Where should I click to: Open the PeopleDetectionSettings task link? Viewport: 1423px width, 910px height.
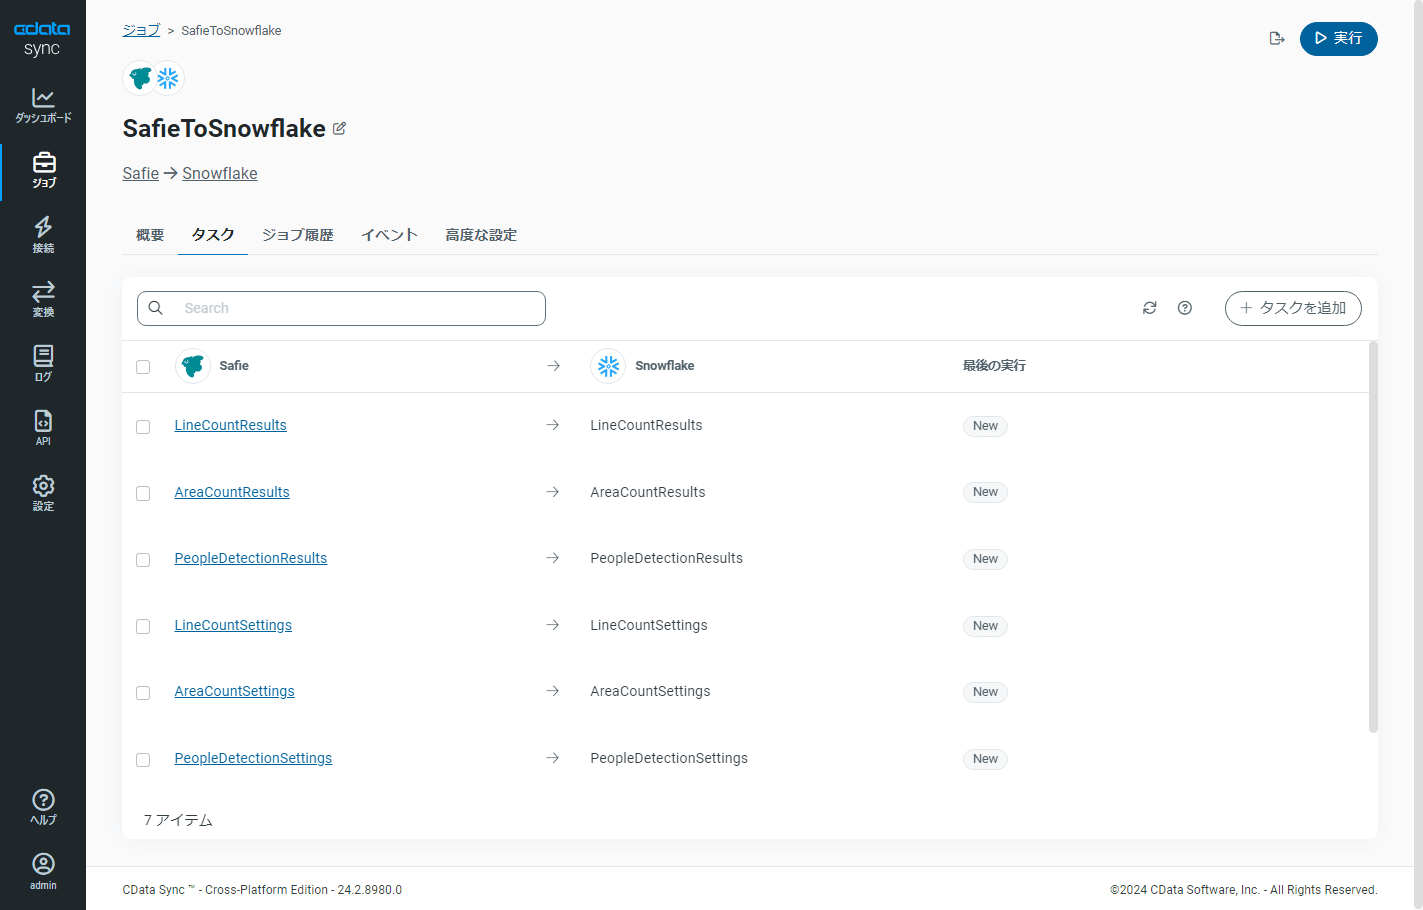254,758
